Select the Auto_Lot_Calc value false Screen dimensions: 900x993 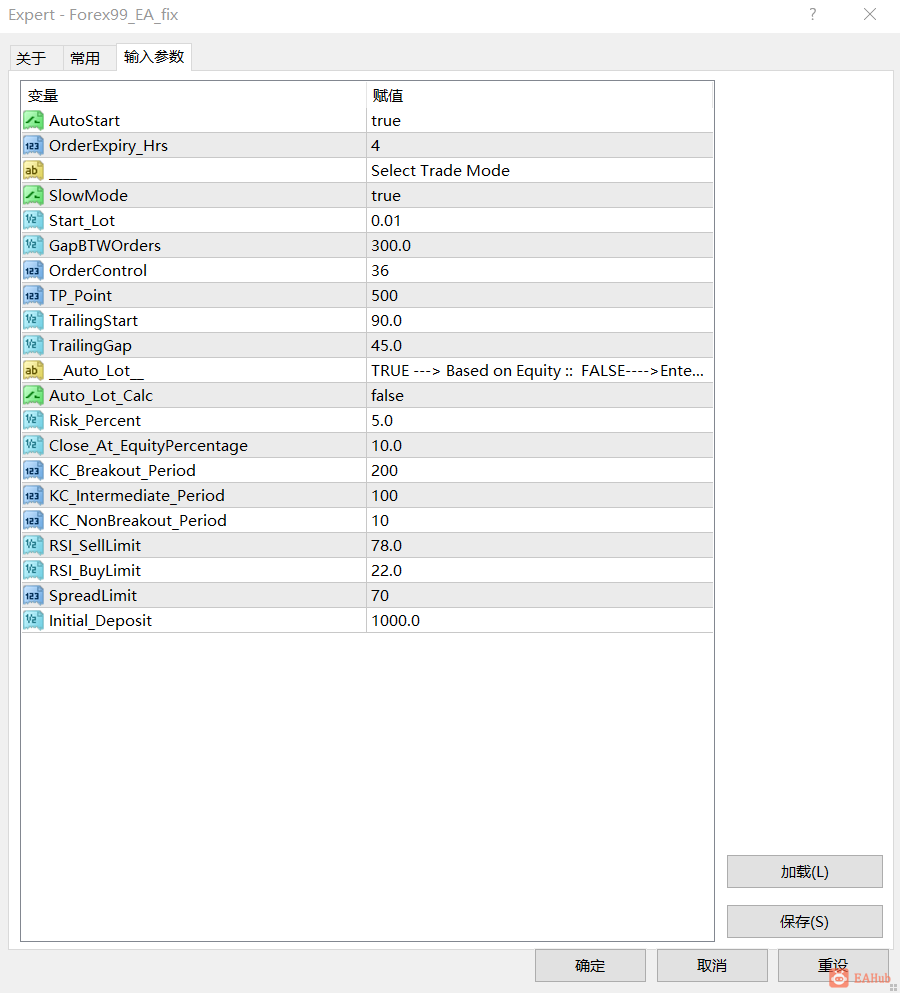click(x=540, y=396)
